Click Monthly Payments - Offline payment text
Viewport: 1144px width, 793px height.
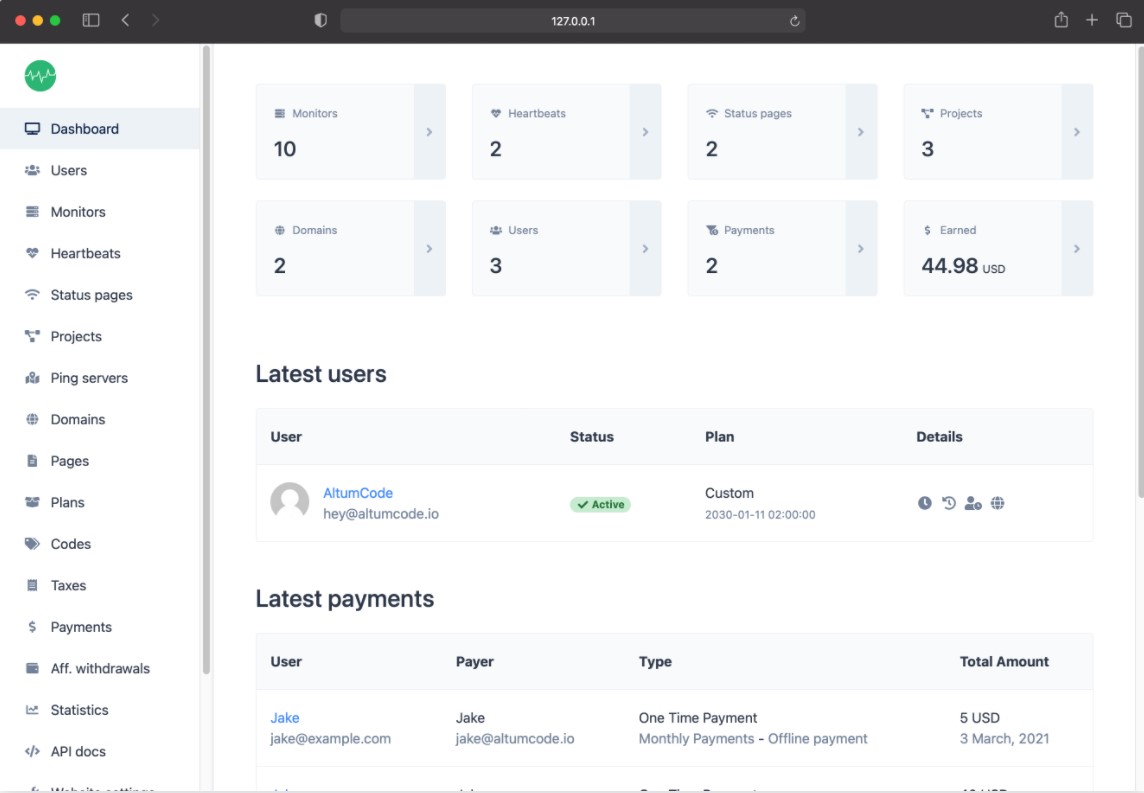tap(753, 738)
